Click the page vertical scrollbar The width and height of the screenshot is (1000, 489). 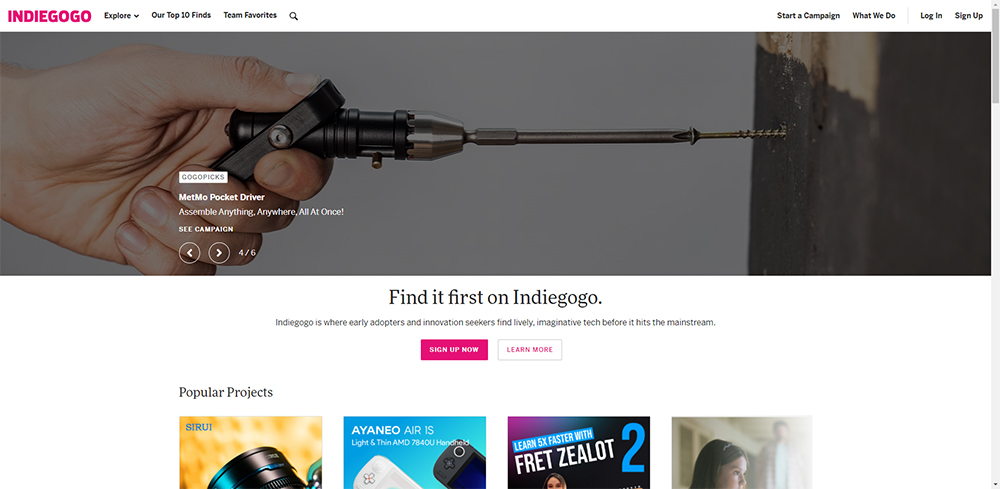(996, 244)
